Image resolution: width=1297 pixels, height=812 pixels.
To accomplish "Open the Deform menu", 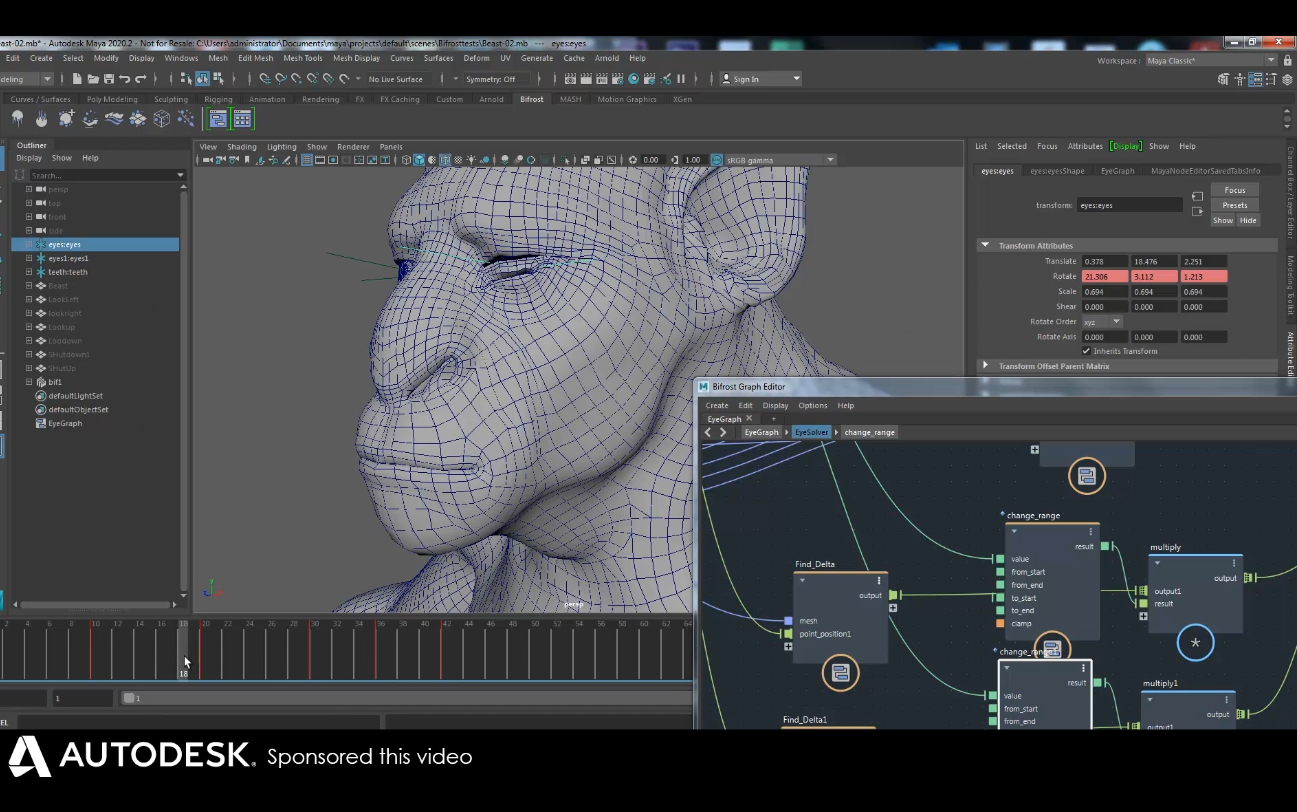I will tap(476, 58).
